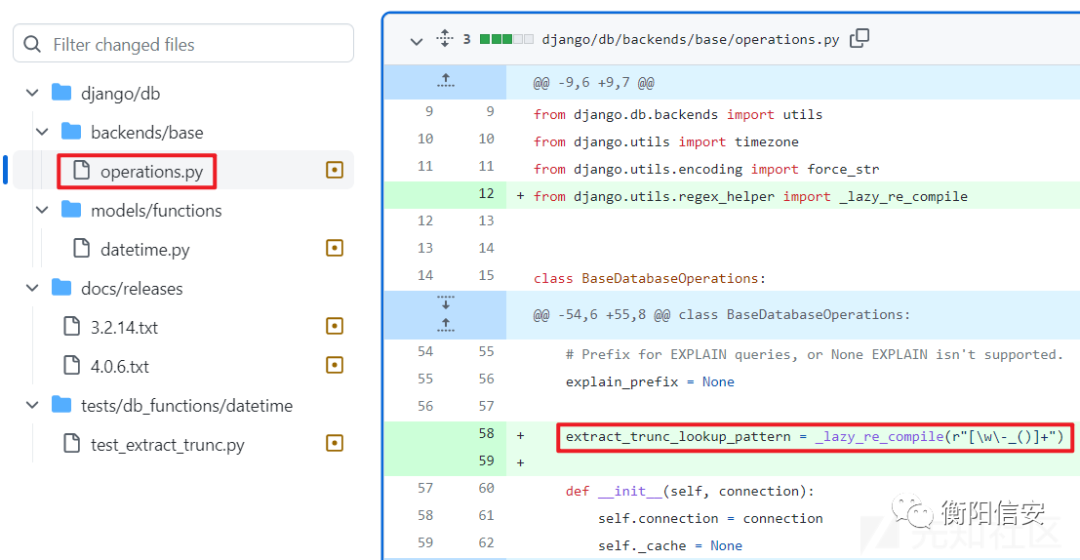
Task: Click modified status icon for datetime.py
Action: pyautogui.click(x=335, y=248)
